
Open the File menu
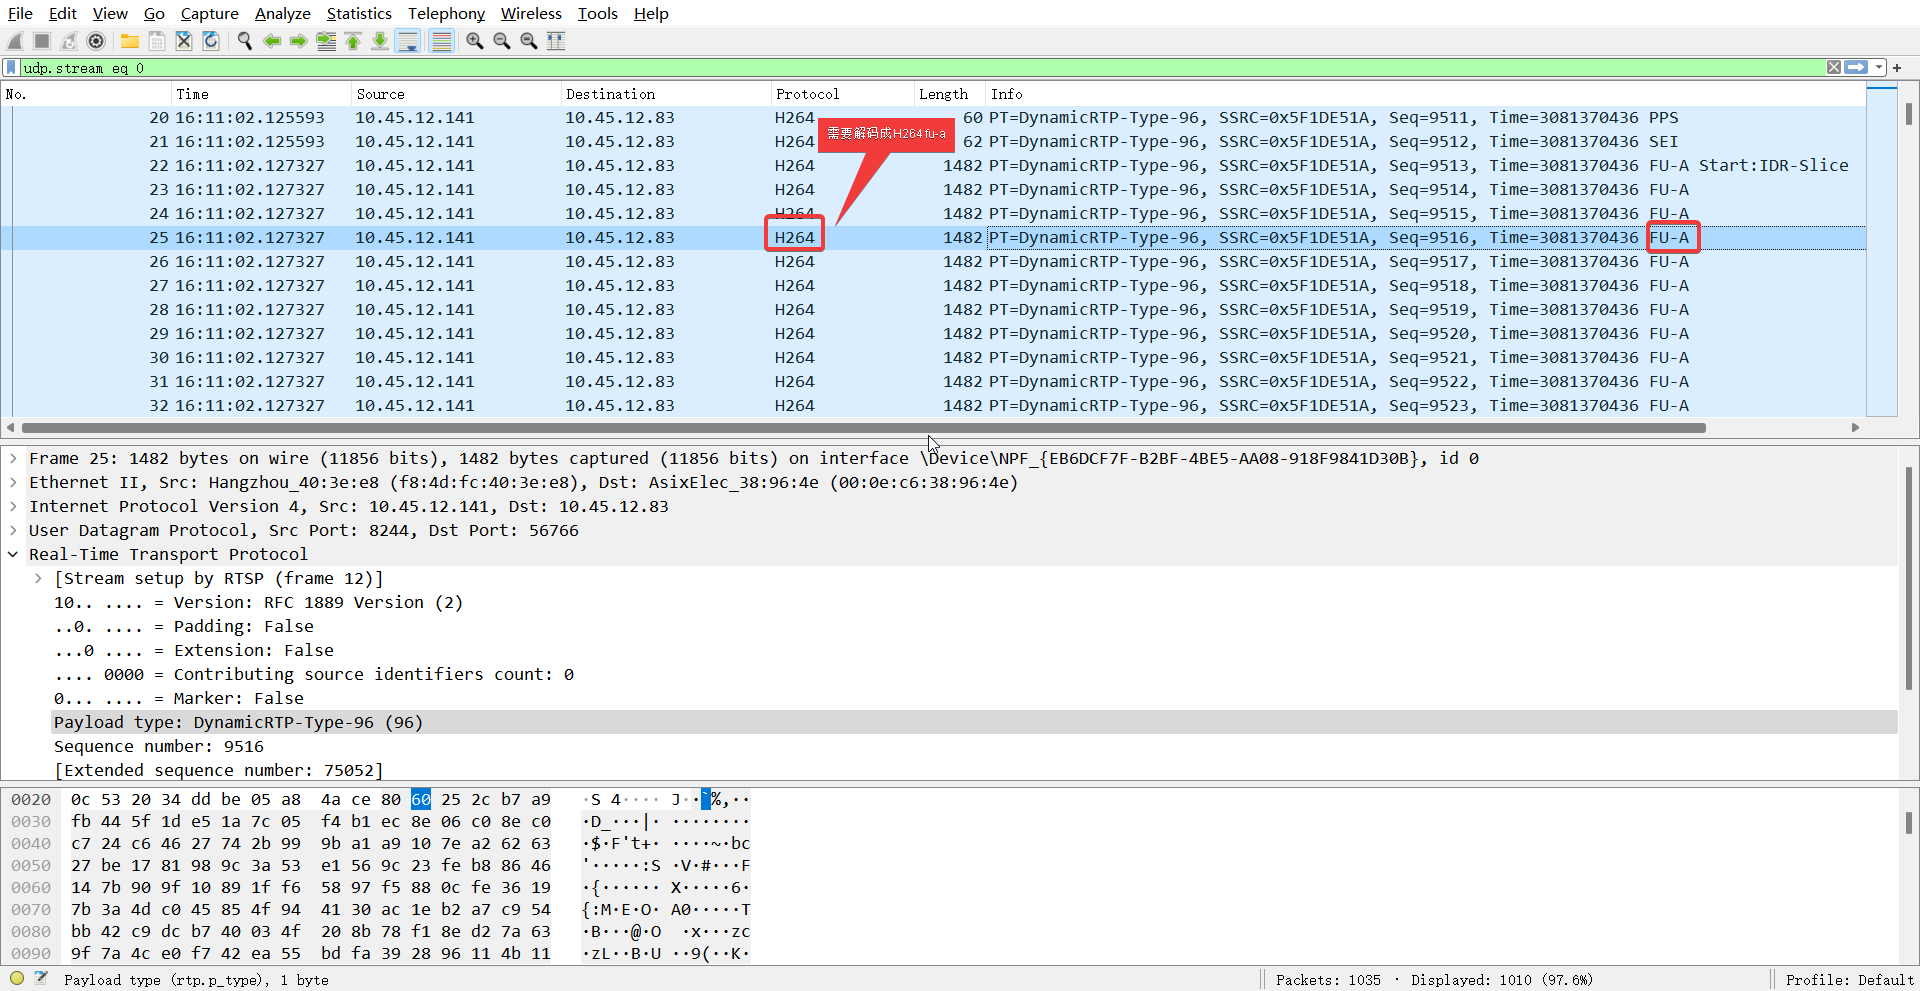pyautogui.click(x=20, y=13)
